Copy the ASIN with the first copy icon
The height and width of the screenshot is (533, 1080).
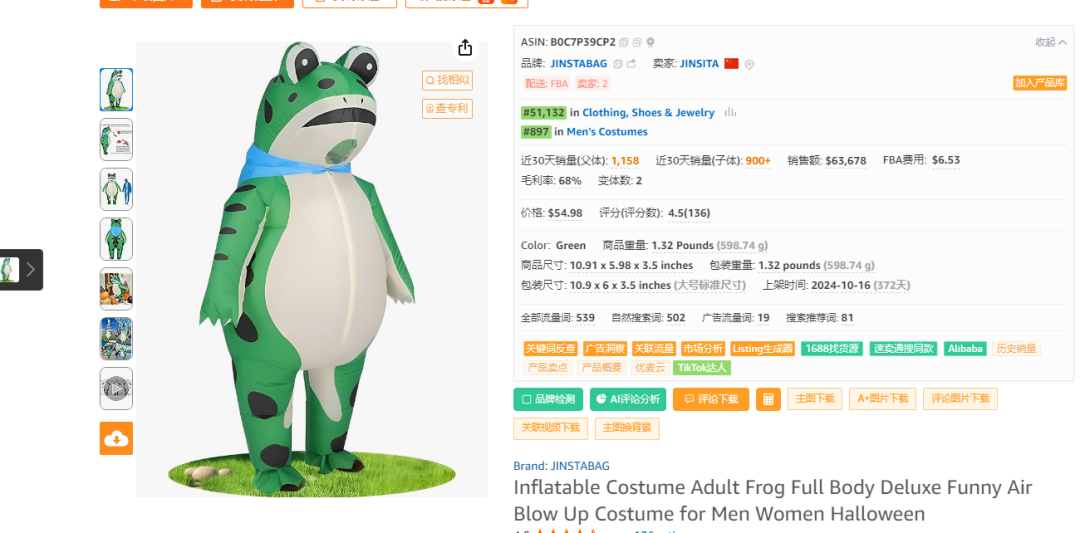(x=624, y=42)
